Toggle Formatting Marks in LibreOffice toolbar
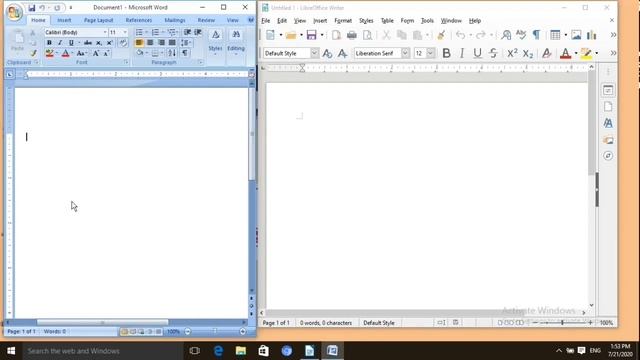Image resolution: width=640 pixels, height=360 pixels. pyautogui.click(x=536, y=35)
